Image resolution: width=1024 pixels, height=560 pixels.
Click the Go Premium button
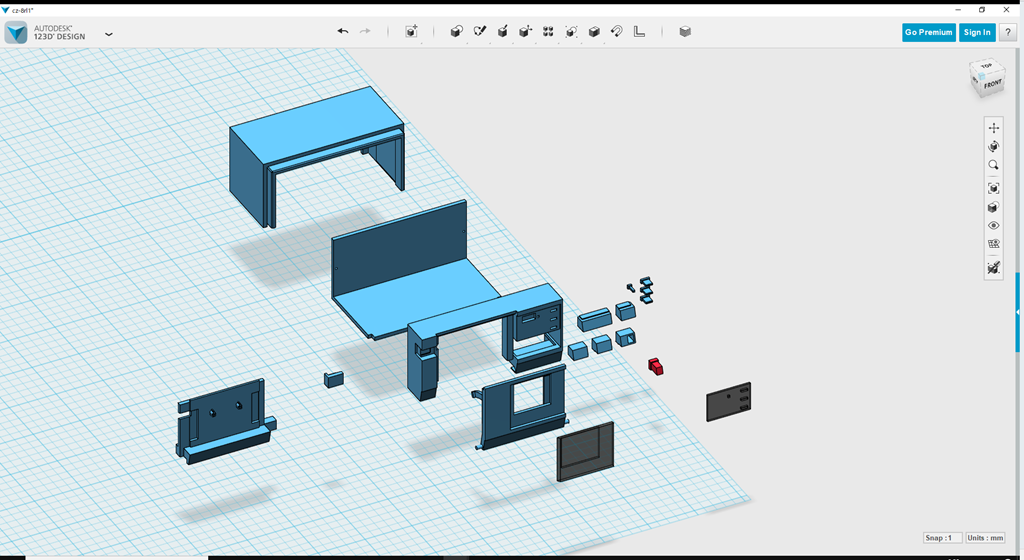928,32
